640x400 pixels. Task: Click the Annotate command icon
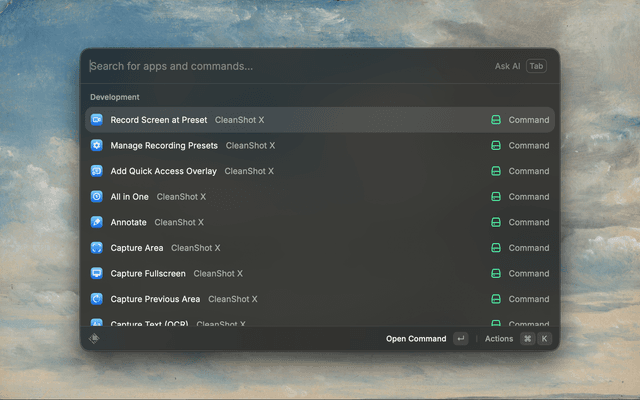[97, 222]
